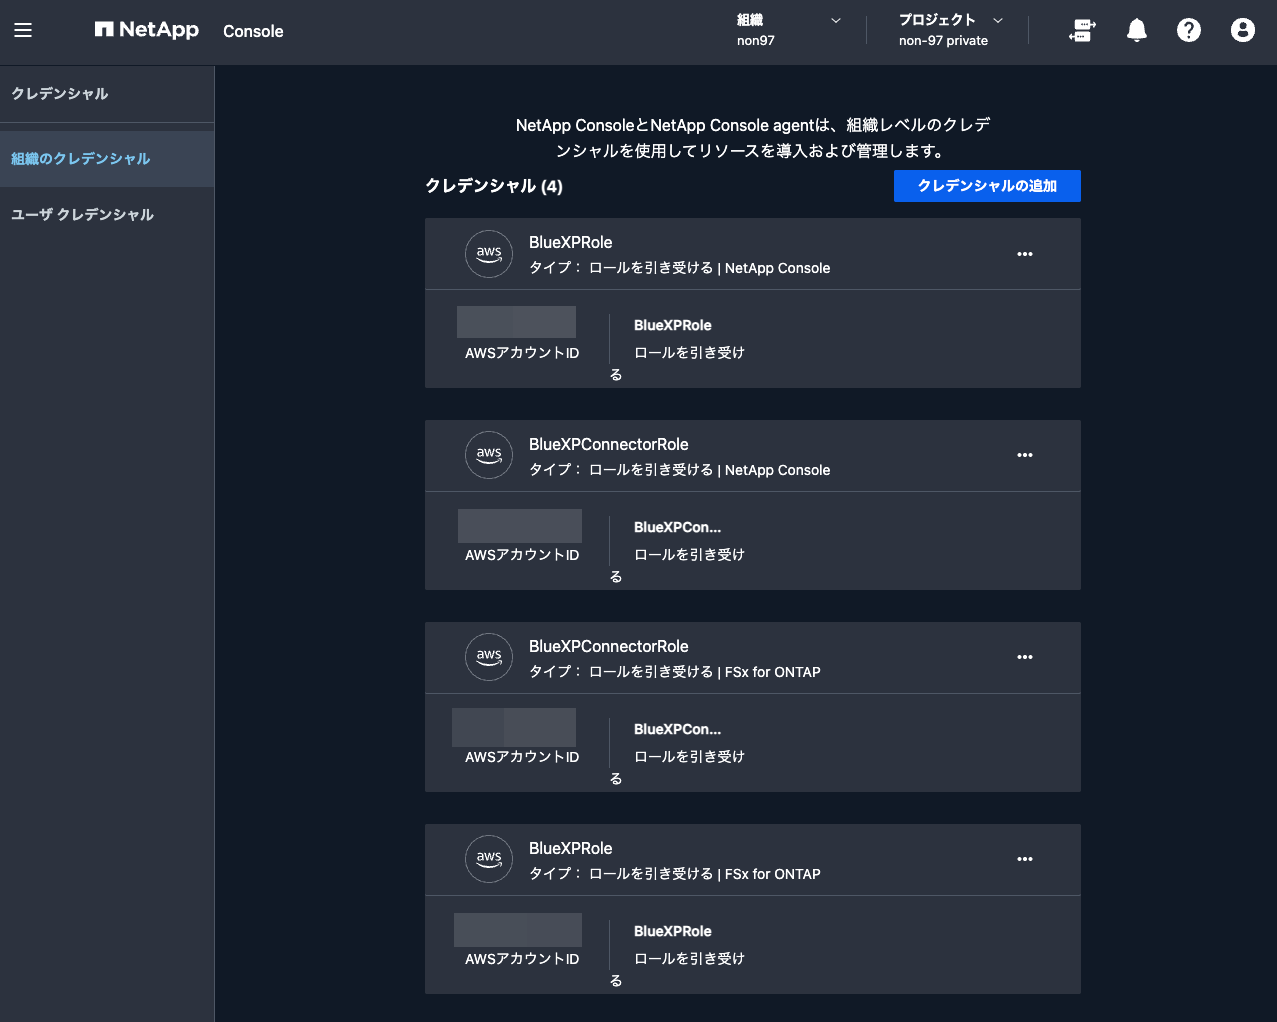
Task: Click BlueXPConnectorRole title on the FSx for ONTAP card
Action: 608,646
